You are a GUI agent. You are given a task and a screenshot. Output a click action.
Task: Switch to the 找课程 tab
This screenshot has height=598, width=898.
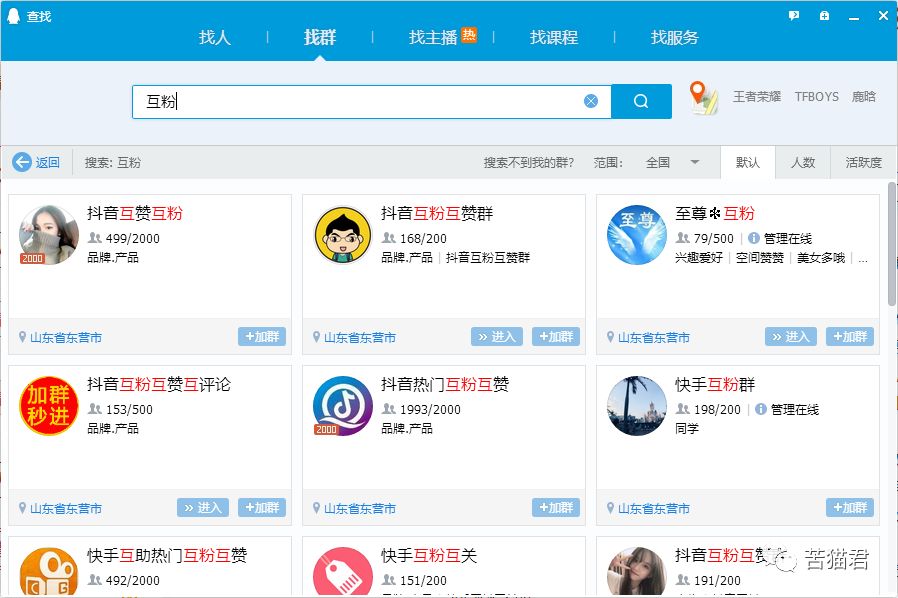pyautogui.click(x=553, y=38)
